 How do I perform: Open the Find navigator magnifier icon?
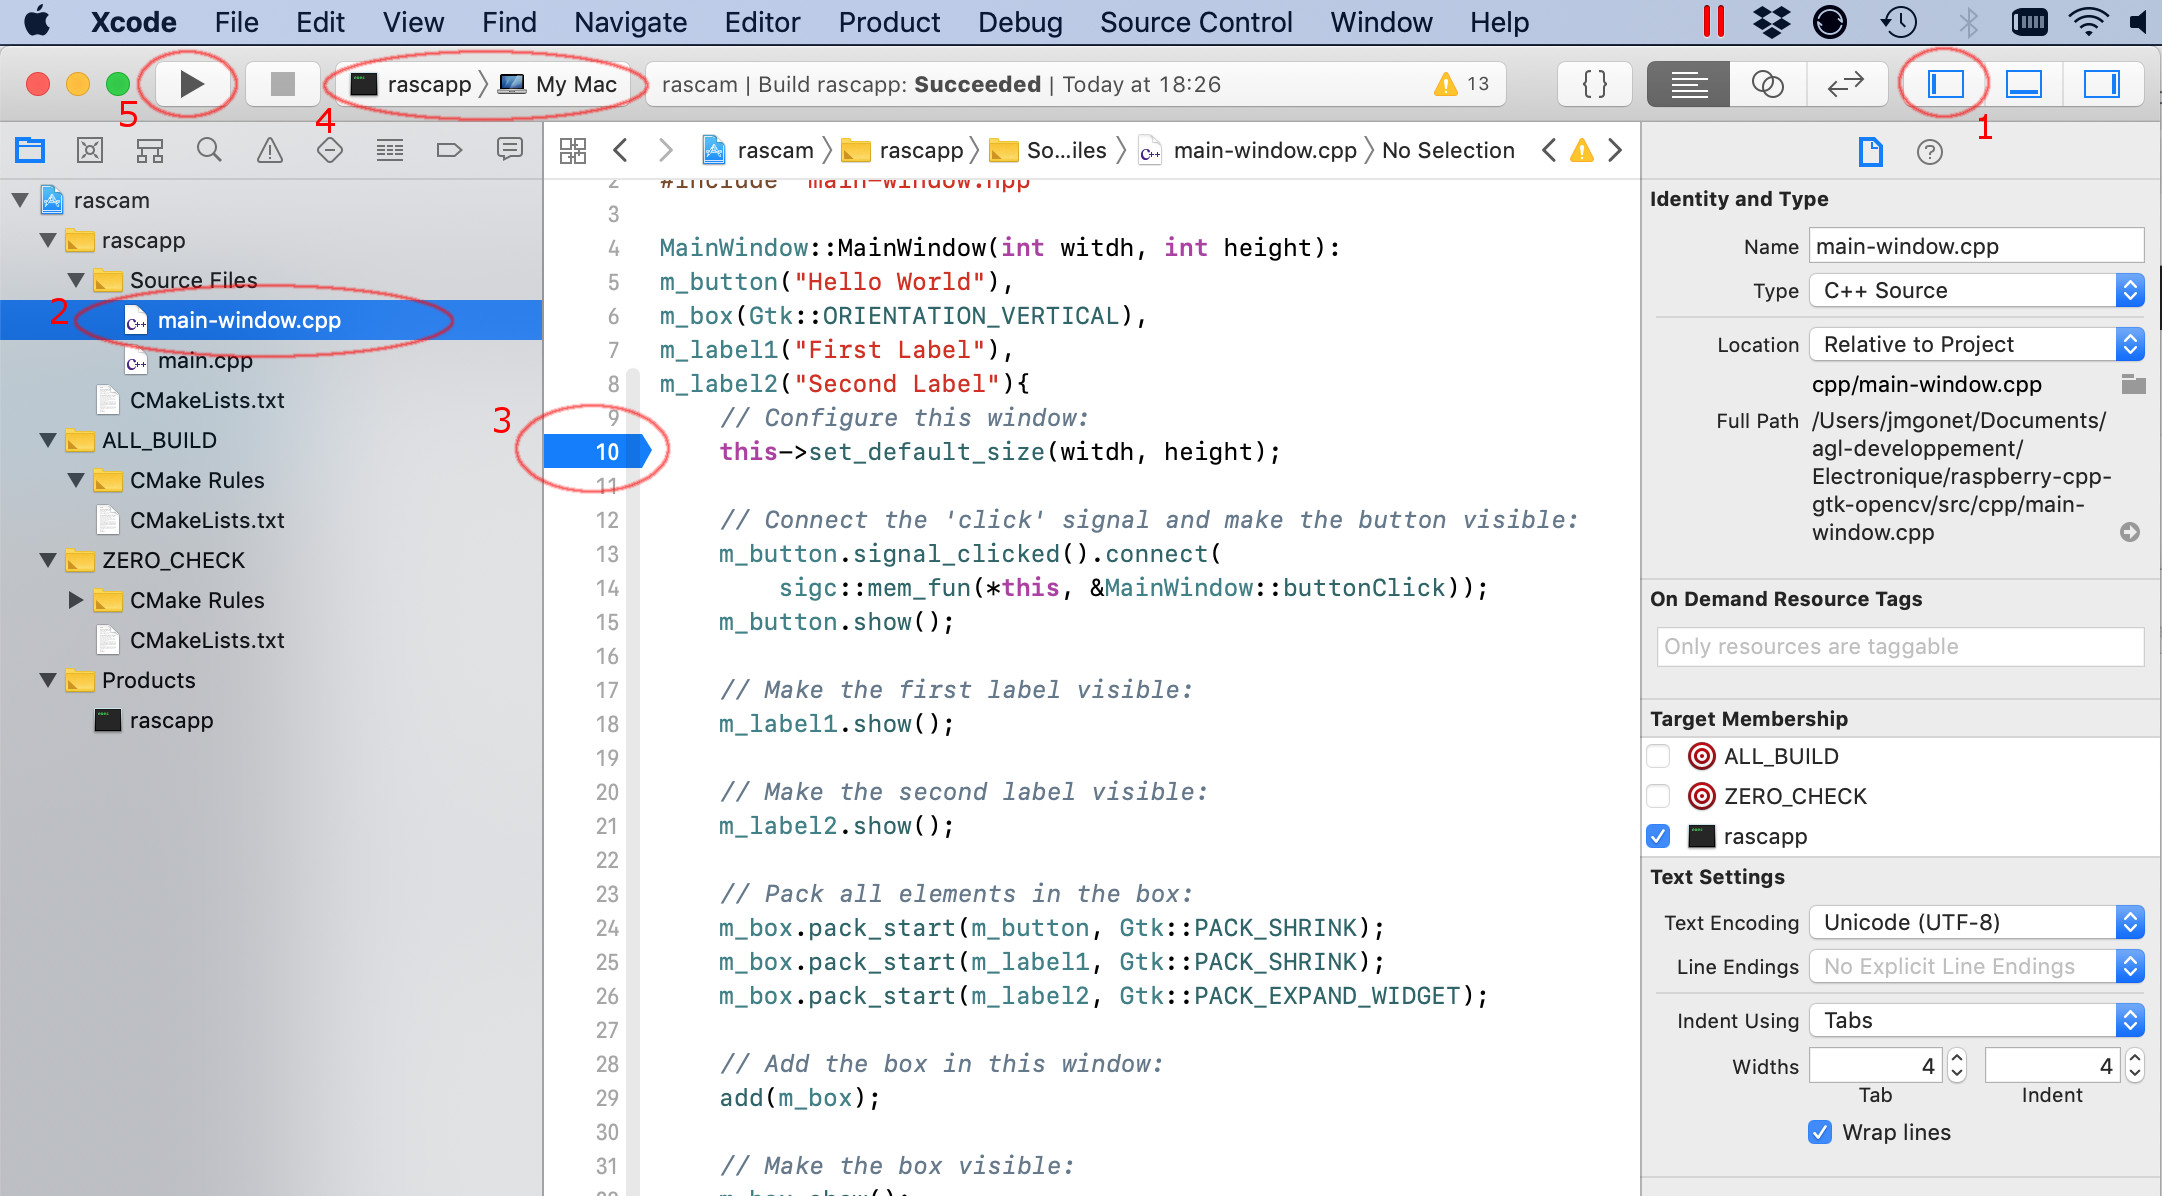209,151
